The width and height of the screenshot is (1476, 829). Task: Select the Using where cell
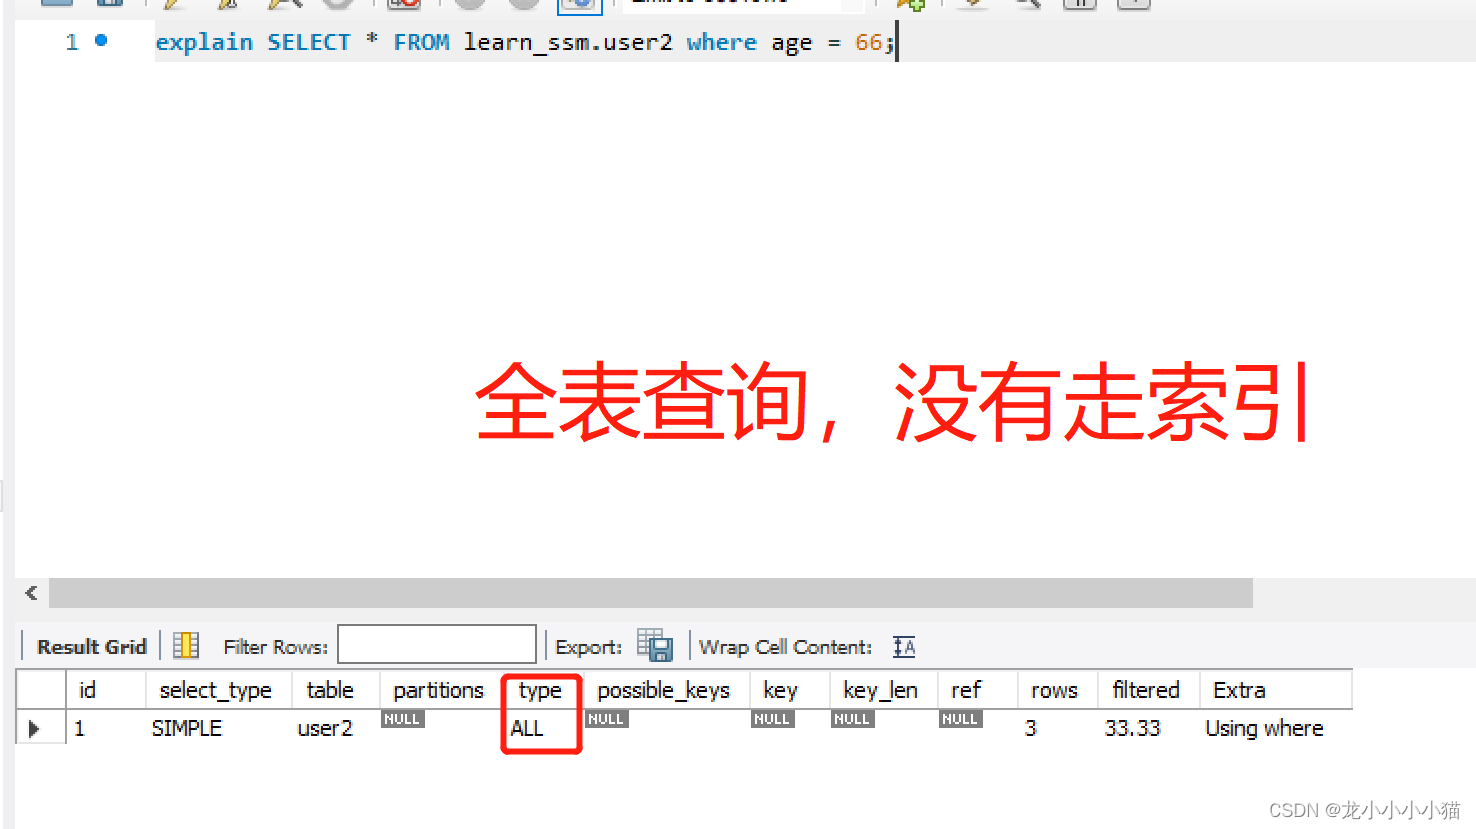(x=1276, y=728)
